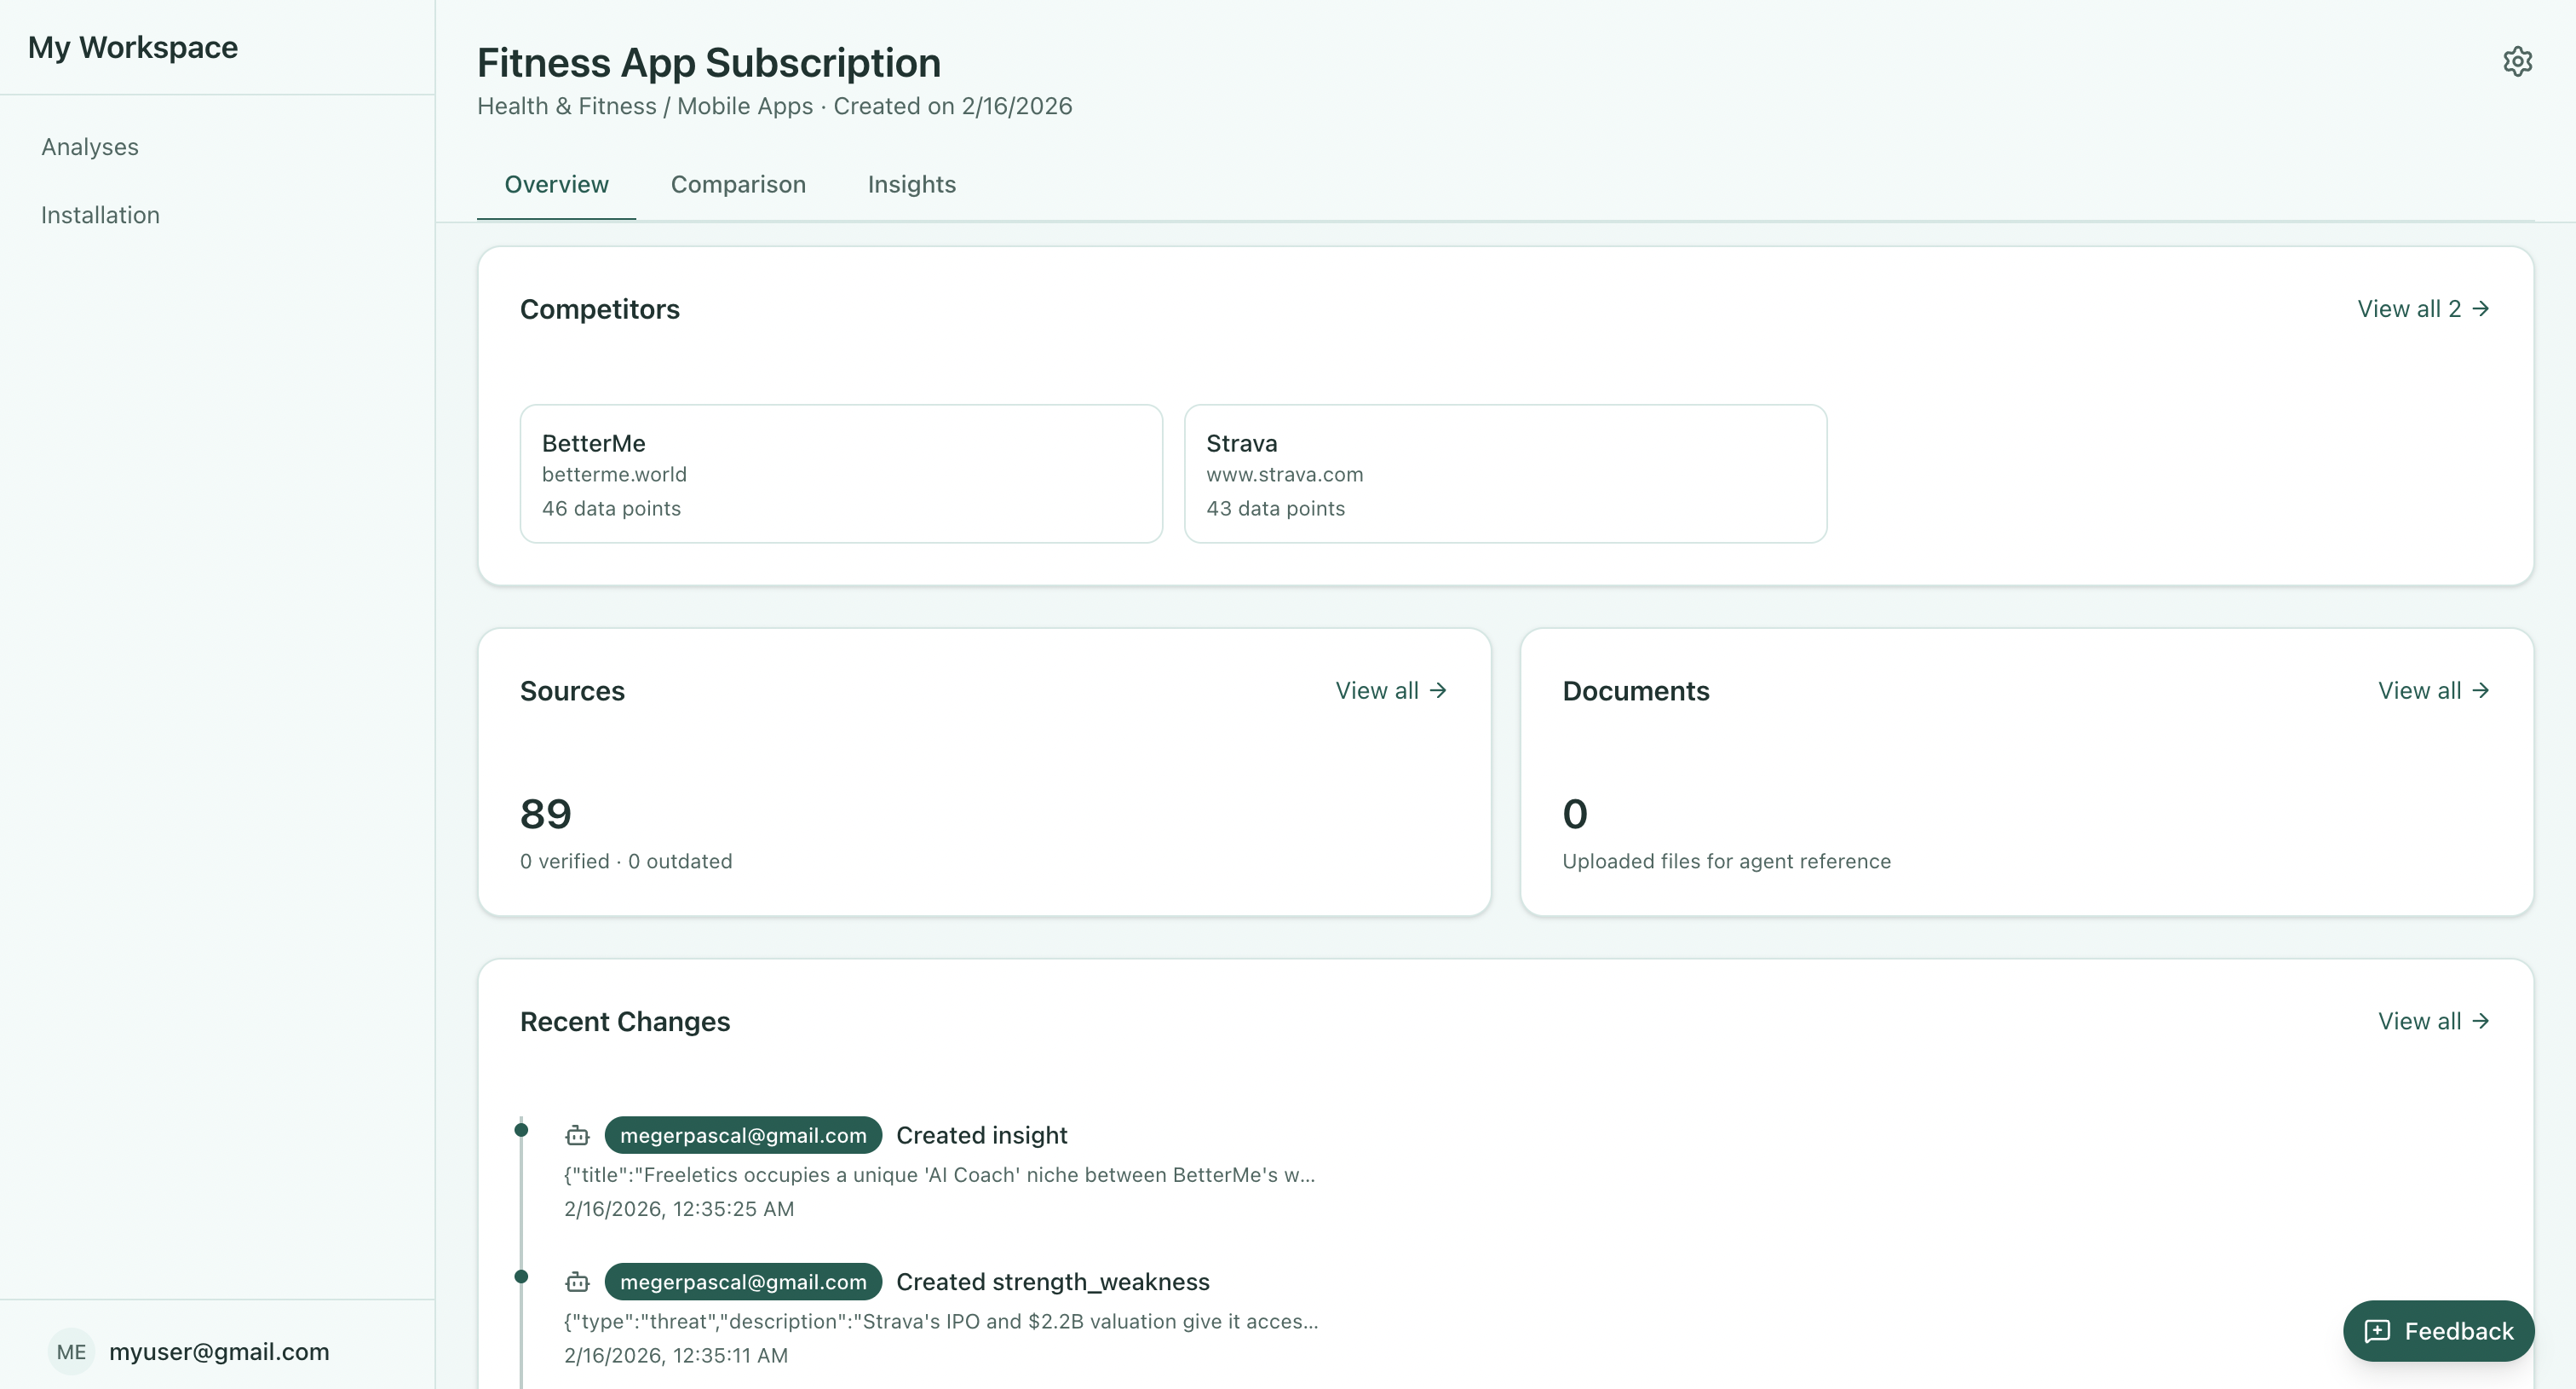This screenshot has width=2576, height=1389.
Task: Switch to the Comparison tab
Action: [x=738, y=184]
